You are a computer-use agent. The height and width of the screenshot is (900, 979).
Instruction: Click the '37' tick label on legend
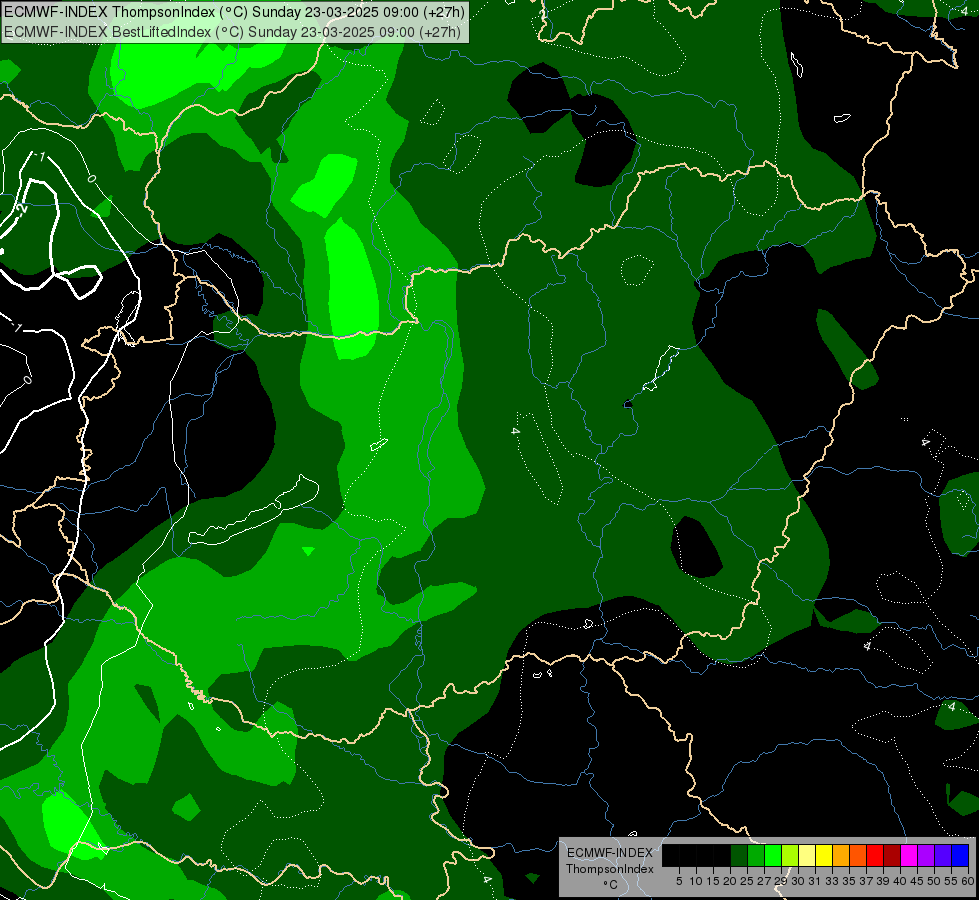pyautogui.click(x=865, y=881)
